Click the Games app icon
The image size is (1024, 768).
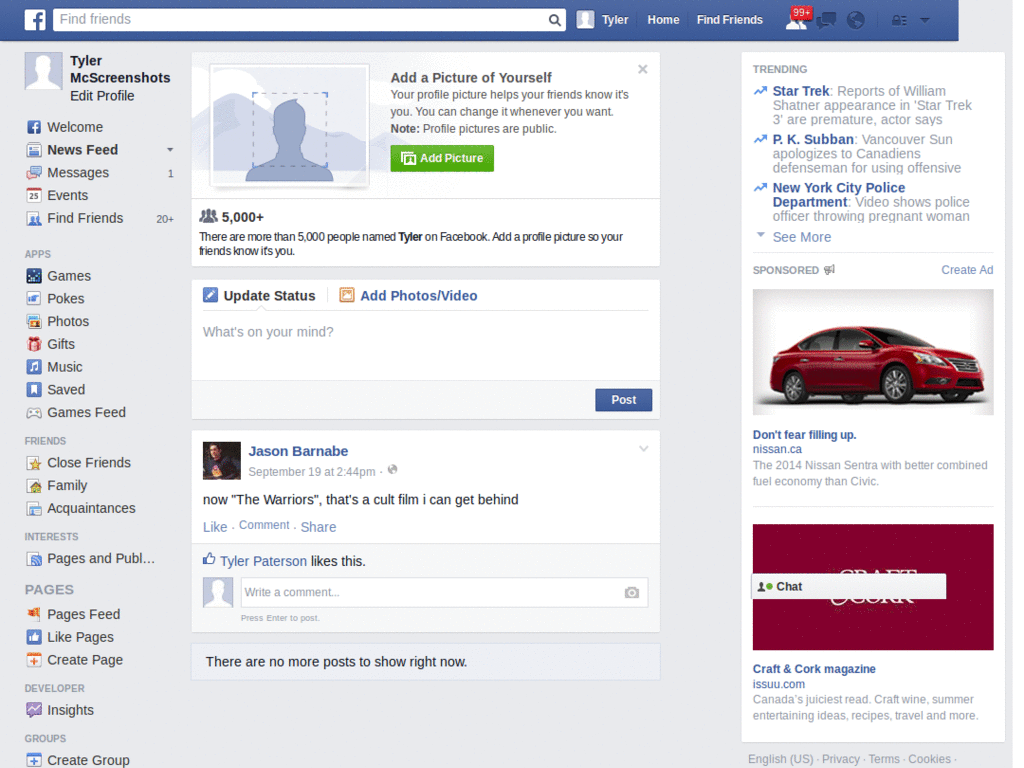34,276
